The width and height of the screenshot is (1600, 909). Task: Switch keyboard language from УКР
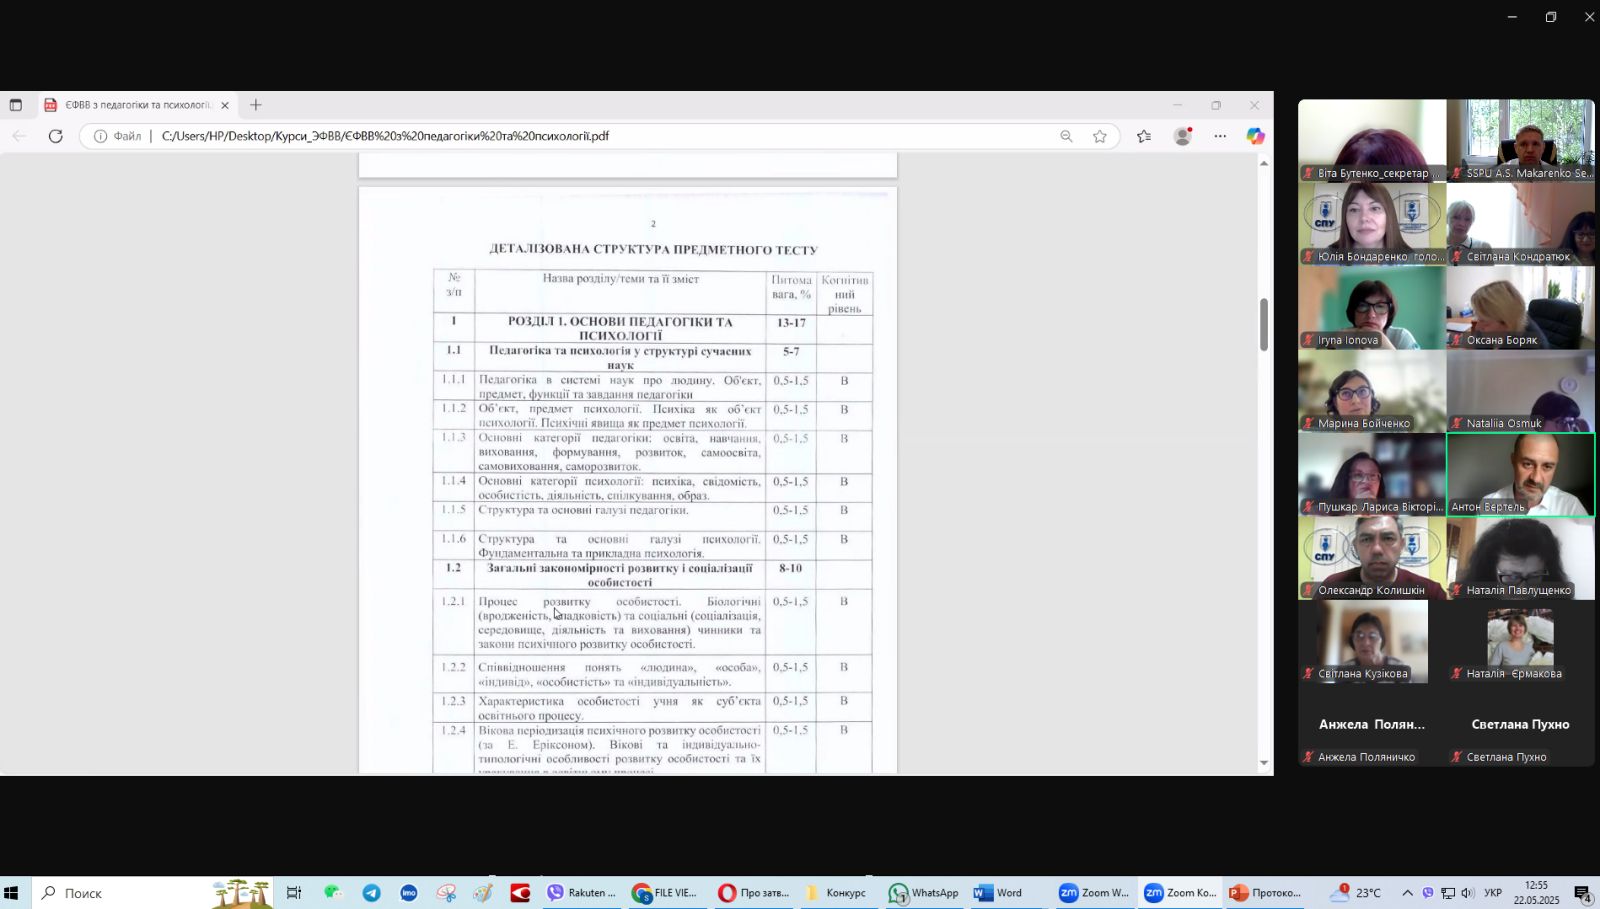click(x=1492, y=893)
